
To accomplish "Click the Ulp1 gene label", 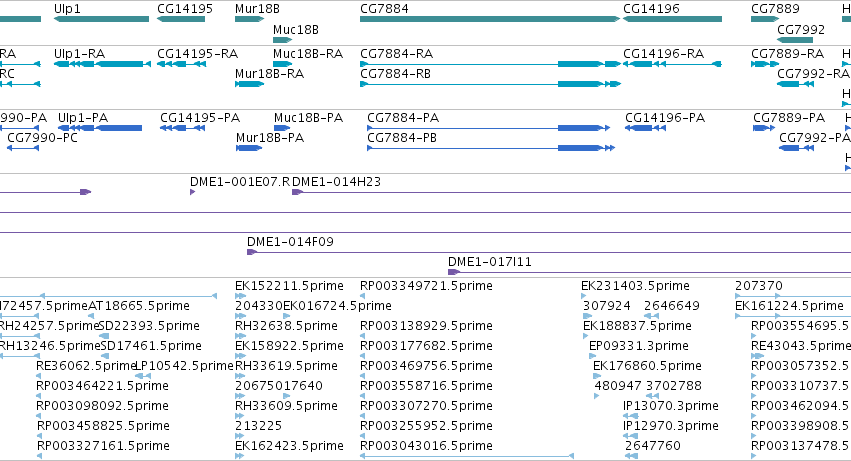I will 67,9.
